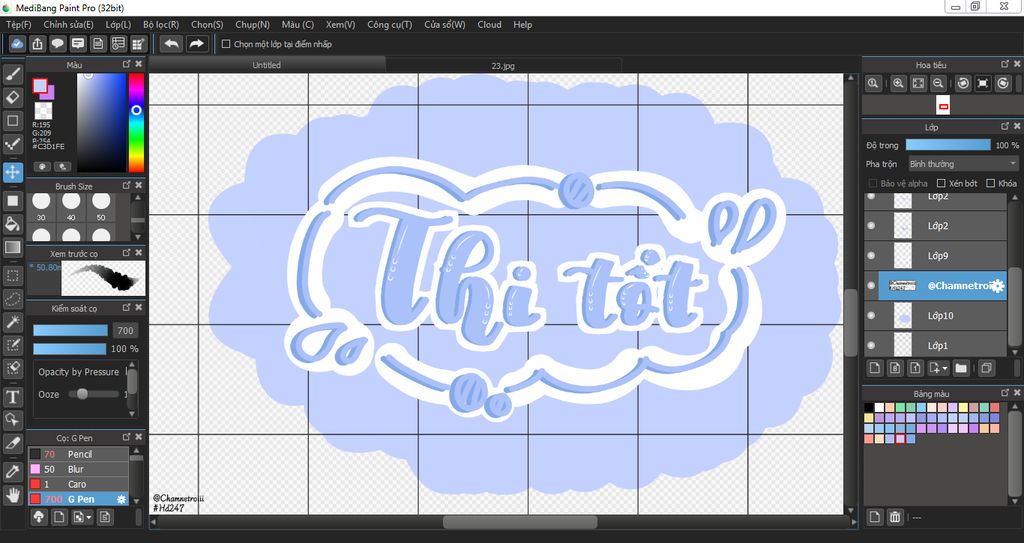Zoom out using navigator magnifier minus

938,83
